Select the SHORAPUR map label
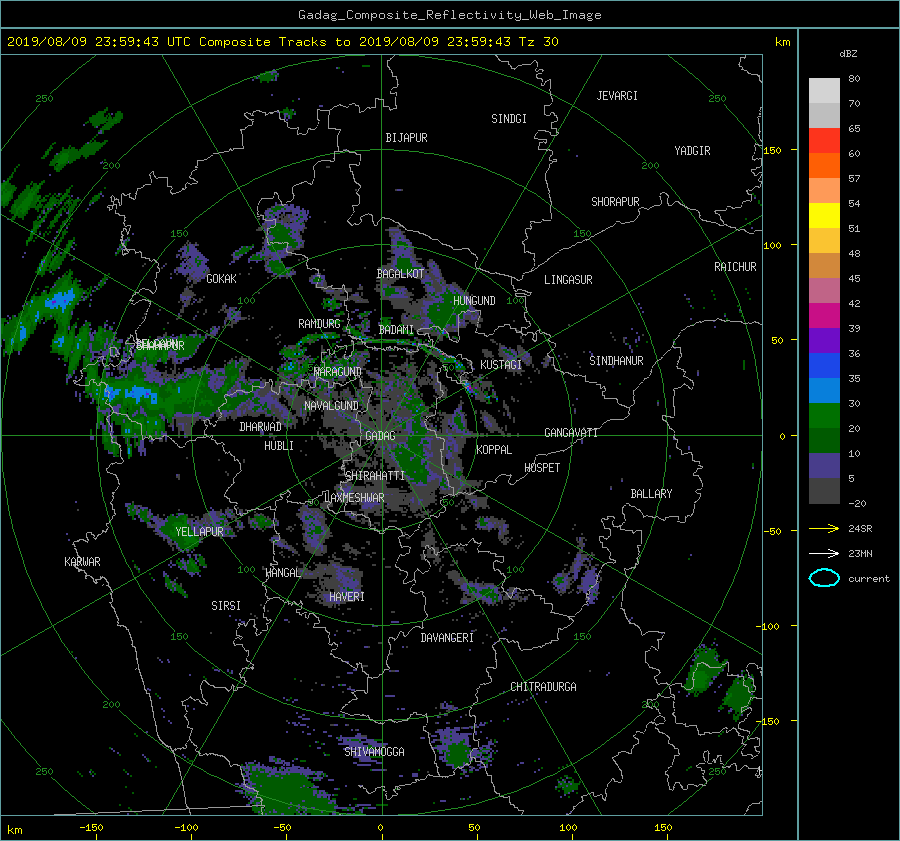 [615, 202]
